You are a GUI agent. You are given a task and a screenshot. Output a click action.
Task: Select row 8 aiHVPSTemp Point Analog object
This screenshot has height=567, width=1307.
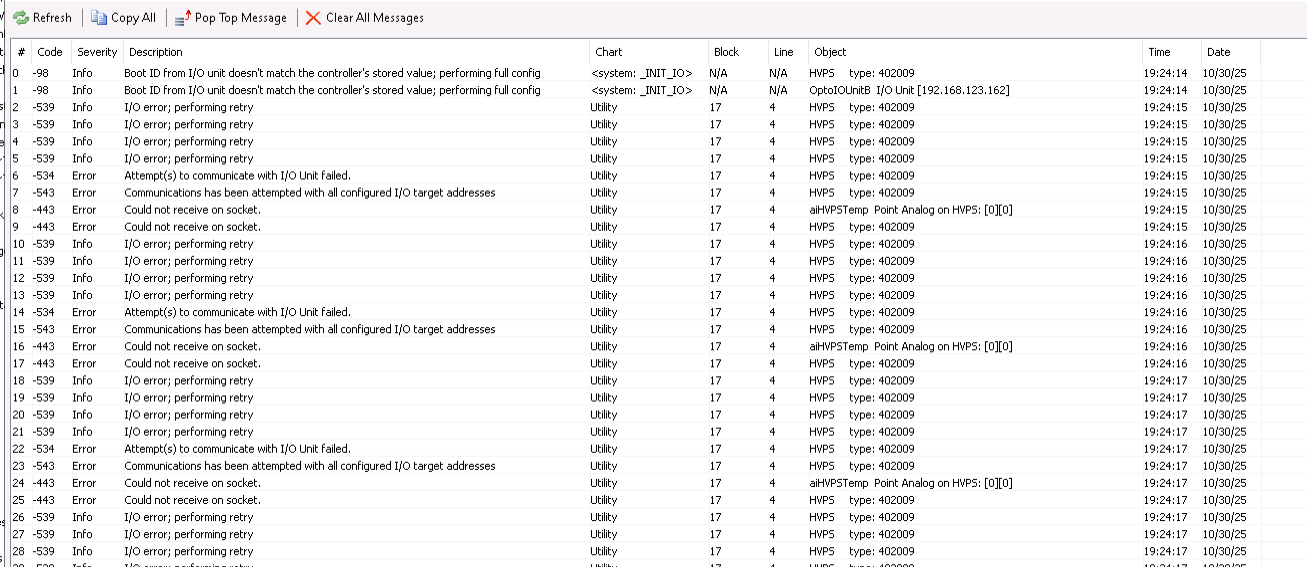point(910,210)
